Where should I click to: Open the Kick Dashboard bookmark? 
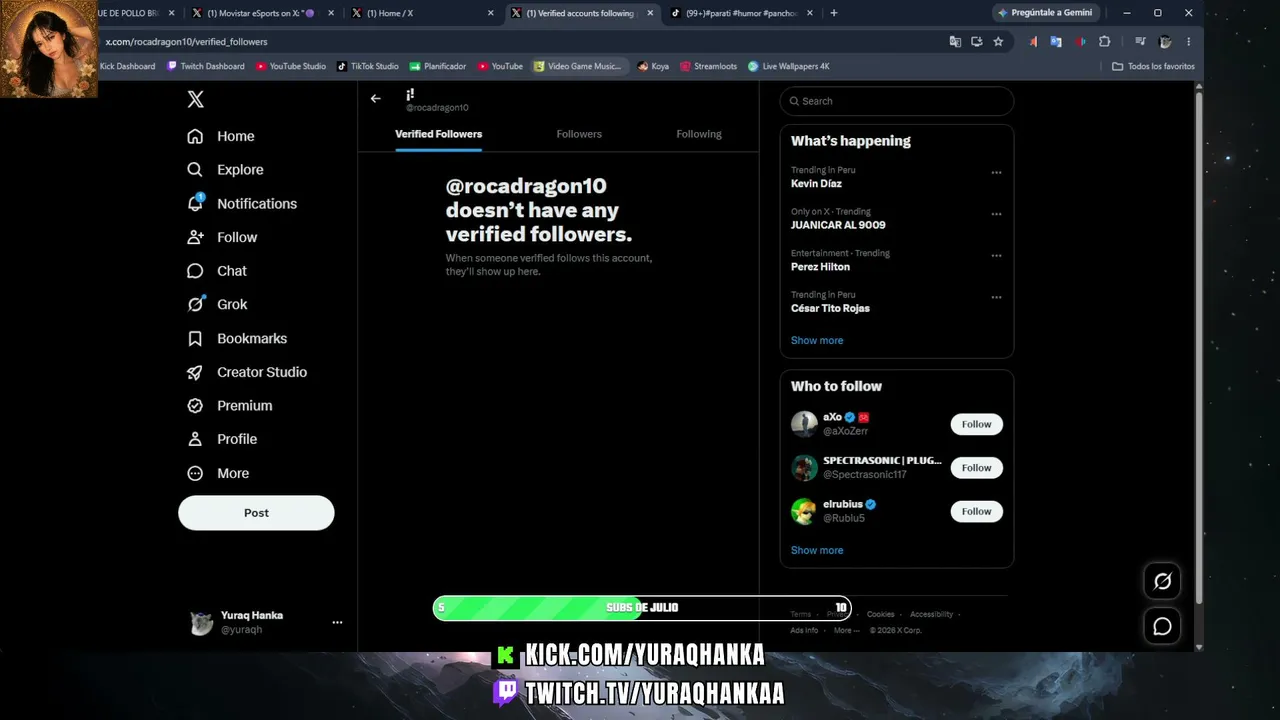click(x=127, y=66)
